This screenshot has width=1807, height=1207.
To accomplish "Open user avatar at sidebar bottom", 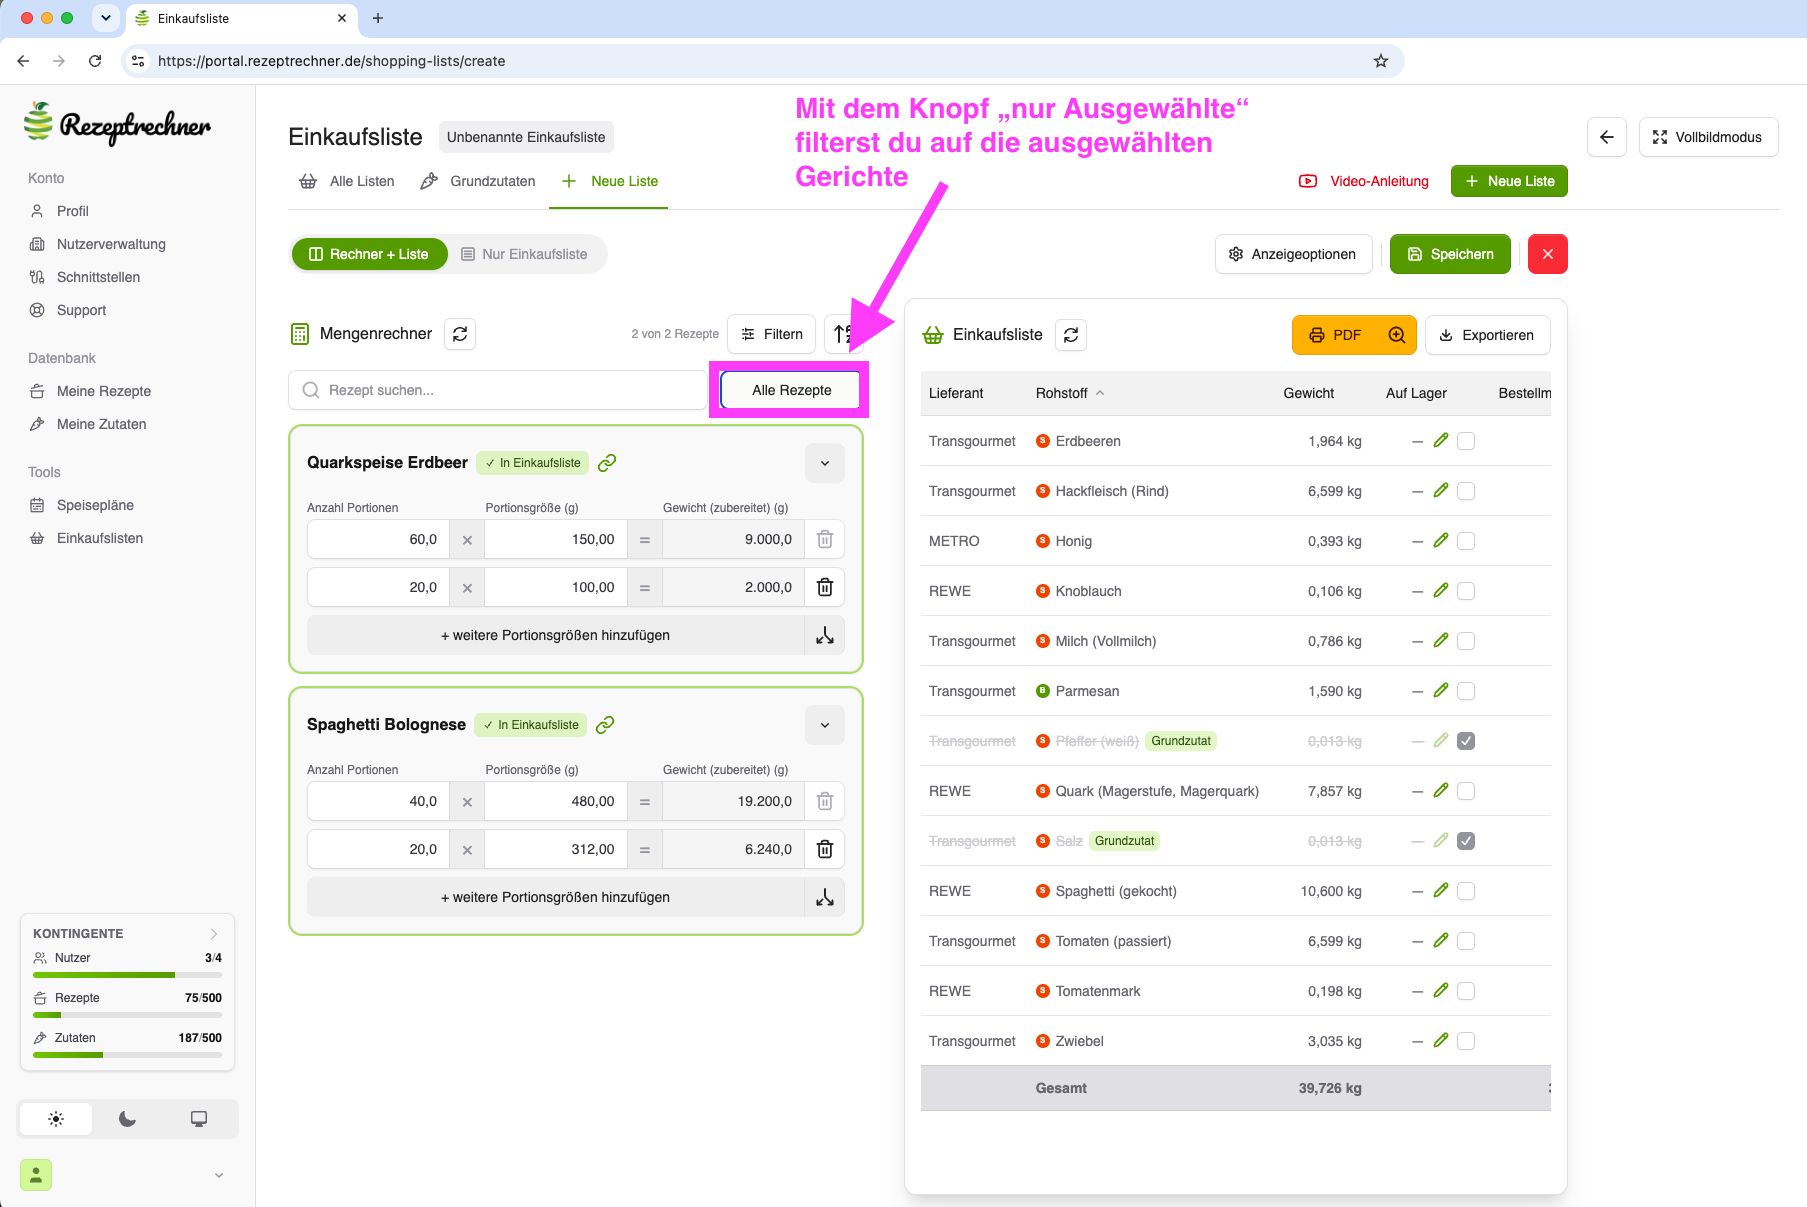I will click(x=36, y=1175).
